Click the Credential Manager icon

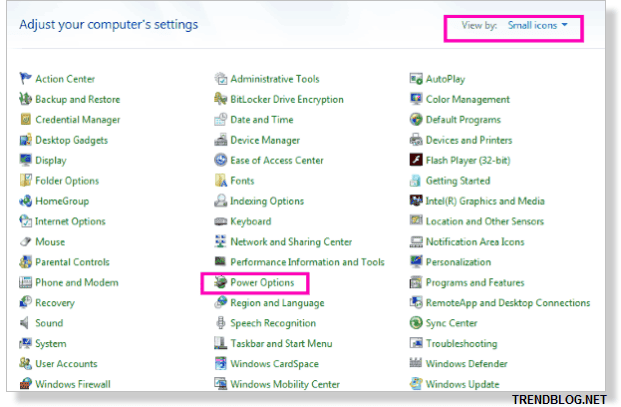[x=25, y=119]
